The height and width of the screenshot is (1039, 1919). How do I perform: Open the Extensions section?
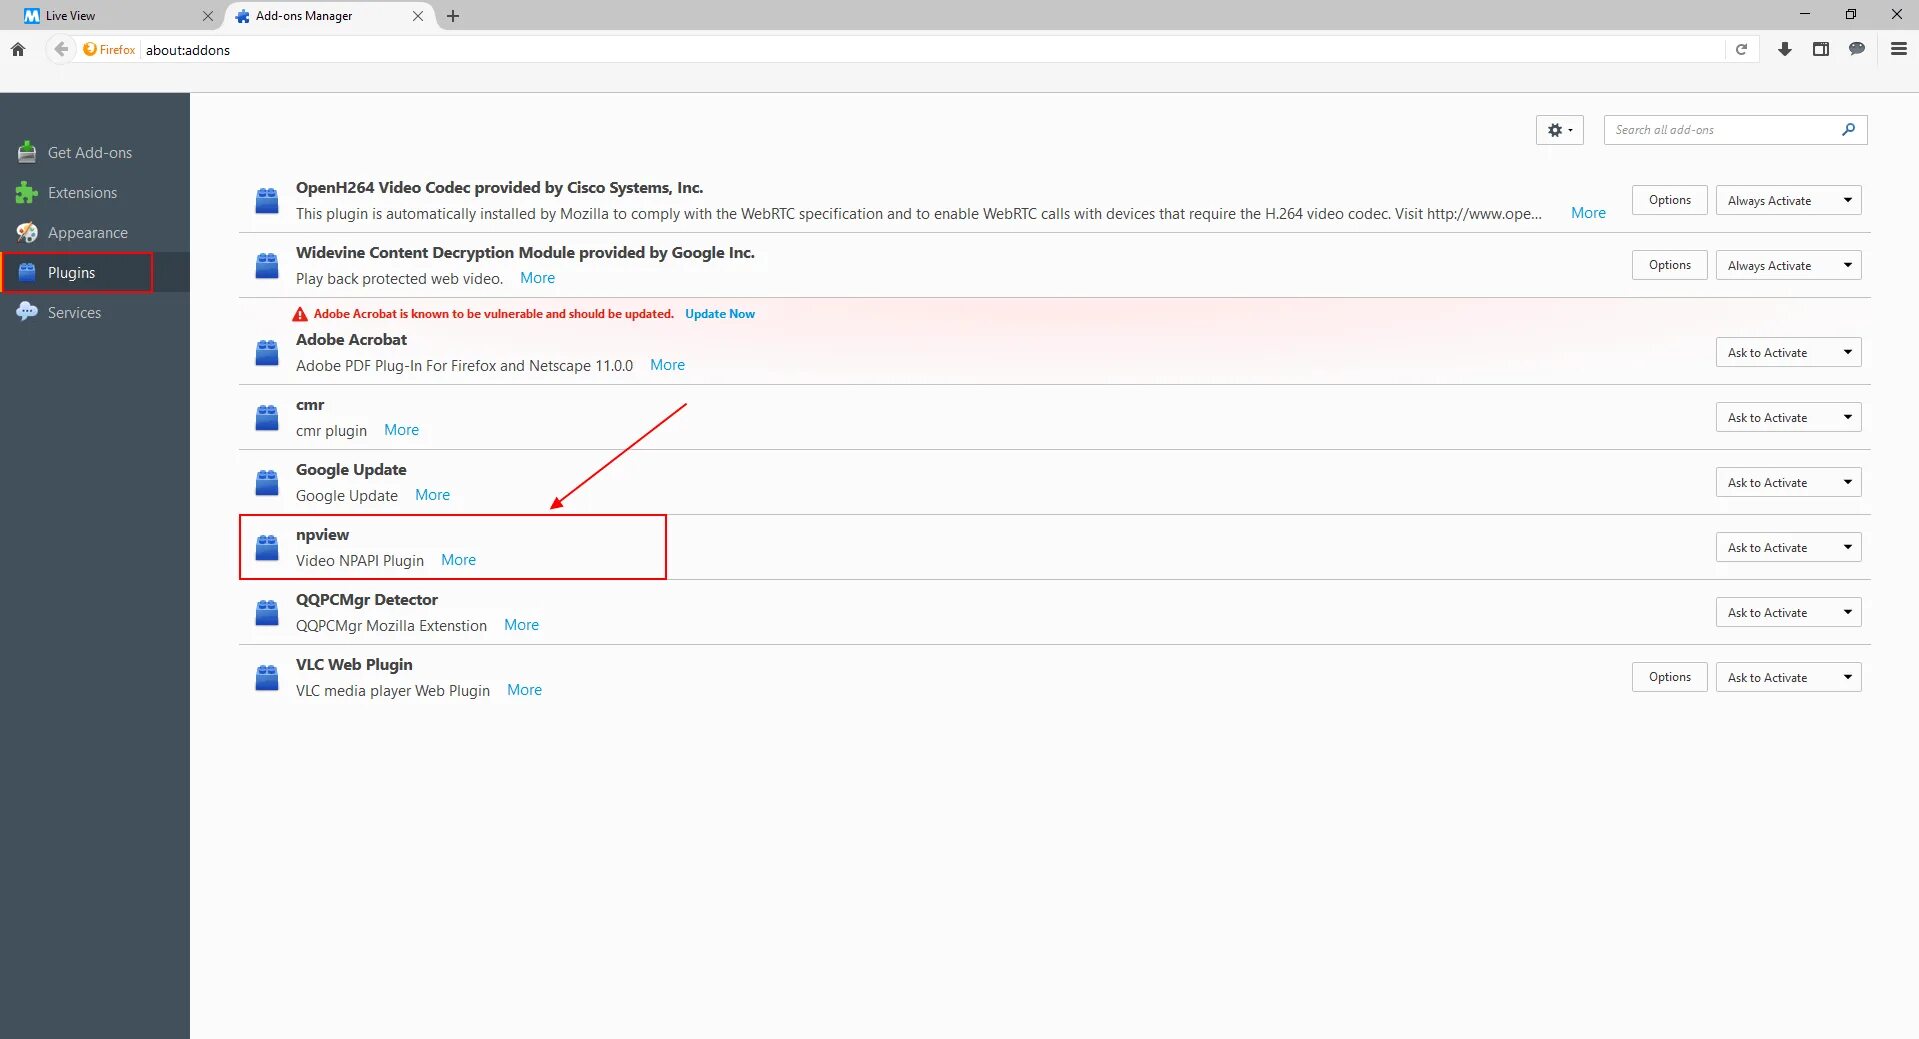pos(95,192)
